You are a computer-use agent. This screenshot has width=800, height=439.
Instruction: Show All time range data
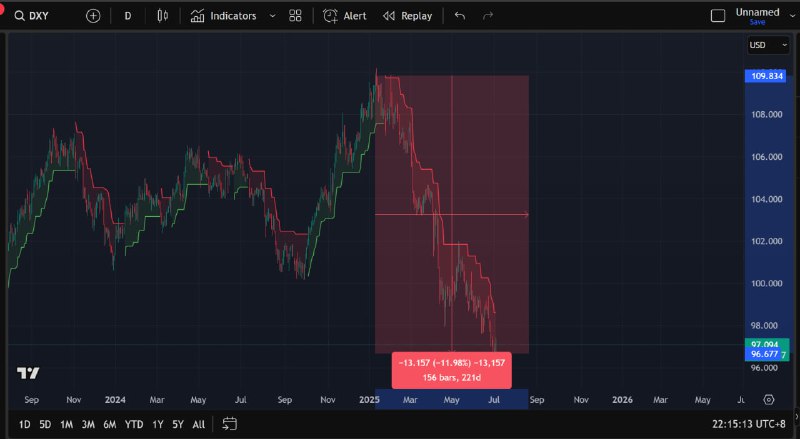[199, 424]
